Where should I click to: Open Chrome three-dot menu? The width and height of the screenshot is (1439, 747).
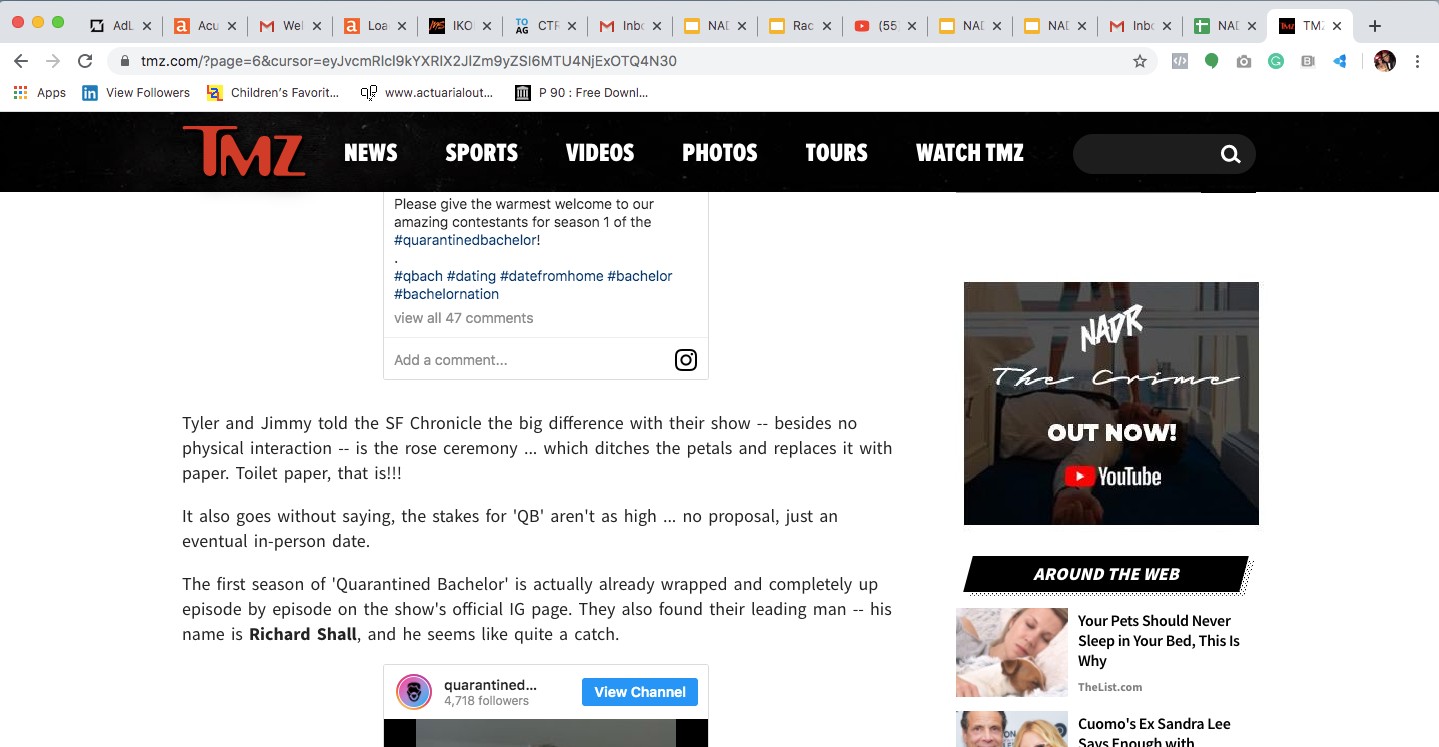click(1417, 61)
